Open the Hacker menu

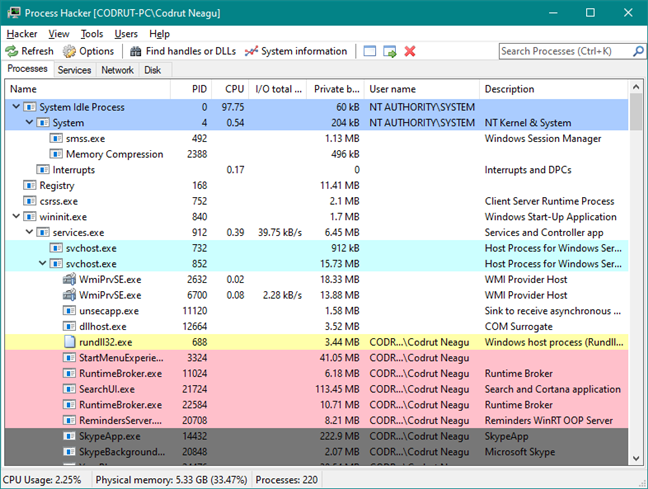coord(22,34)
